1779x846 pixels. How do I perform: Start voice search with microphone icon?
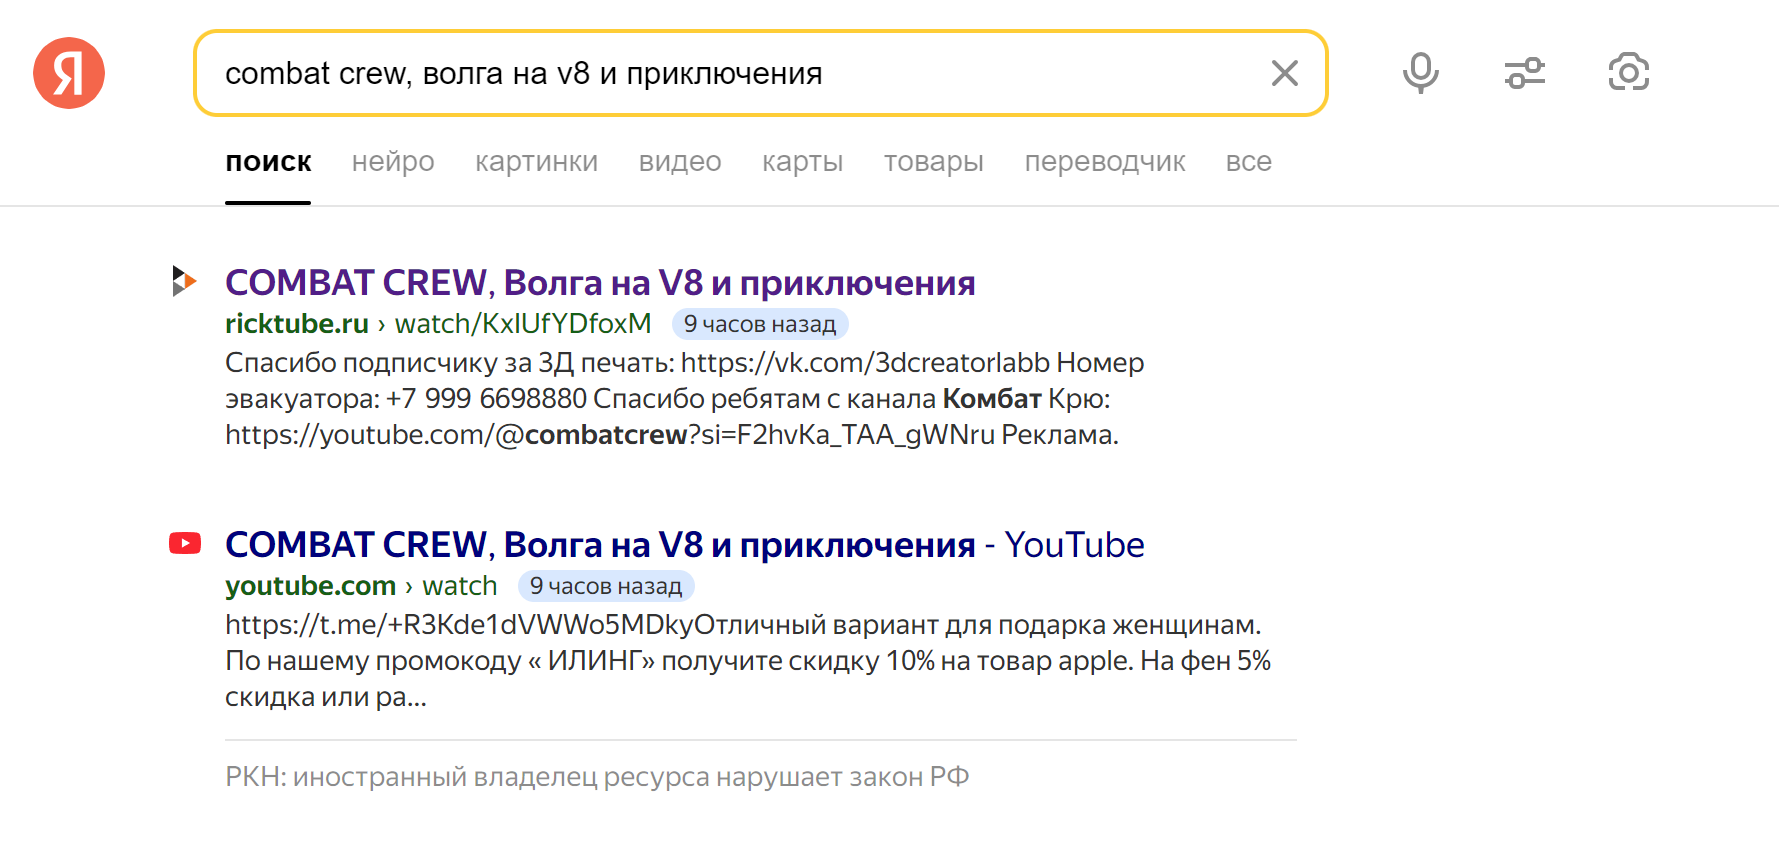(x=1420, y=73)
